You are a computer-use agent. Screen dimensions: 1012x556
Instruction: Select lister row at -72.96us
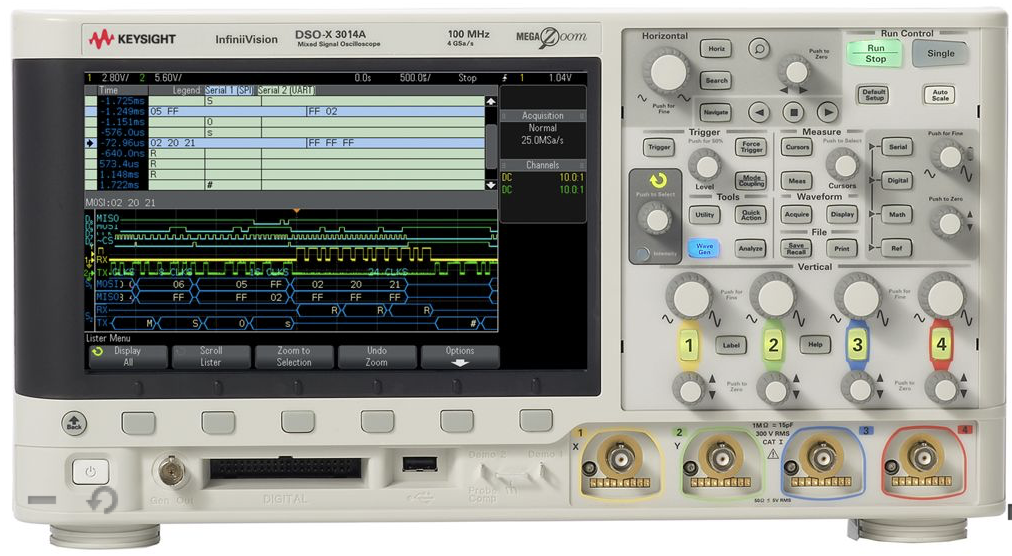pyautogui.click(x=285, y=143)
